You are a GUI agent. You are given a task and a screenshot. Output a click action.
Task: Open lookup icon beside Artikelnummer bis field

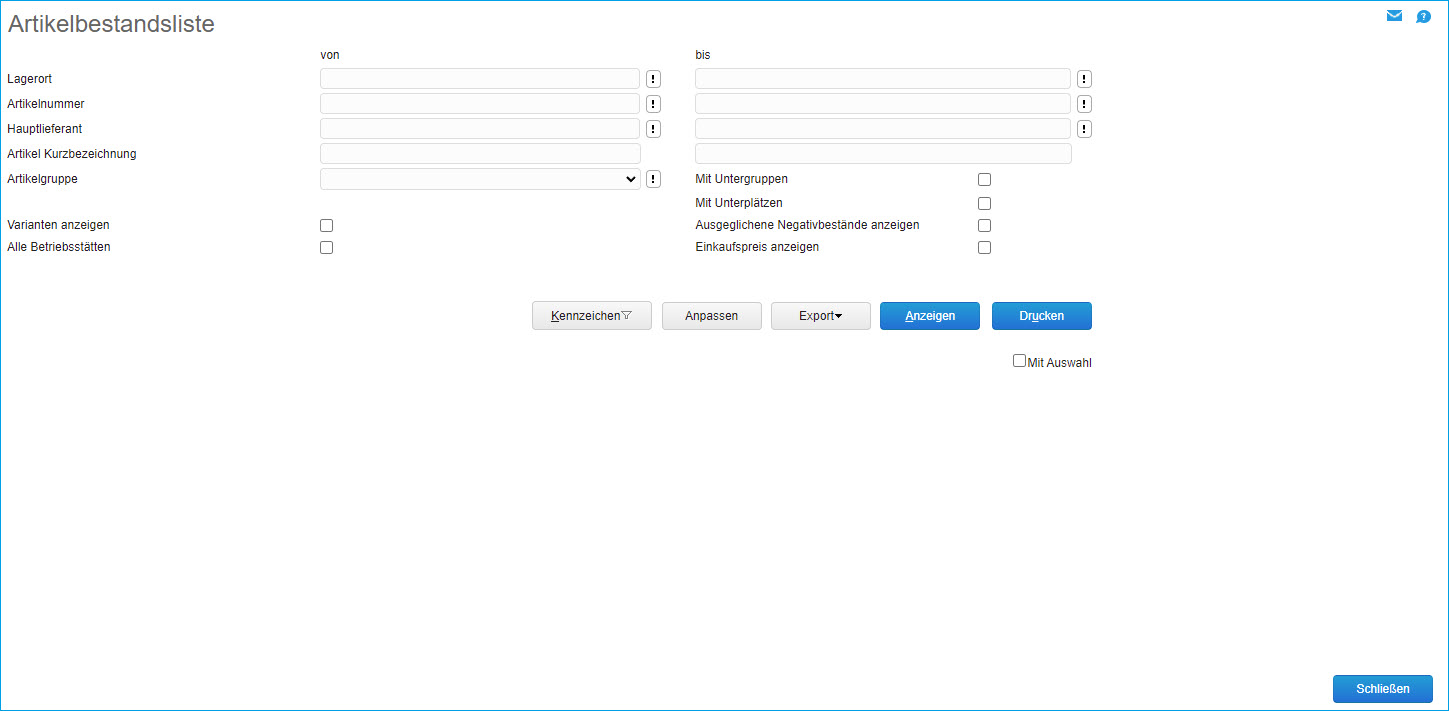point(1084,104)
